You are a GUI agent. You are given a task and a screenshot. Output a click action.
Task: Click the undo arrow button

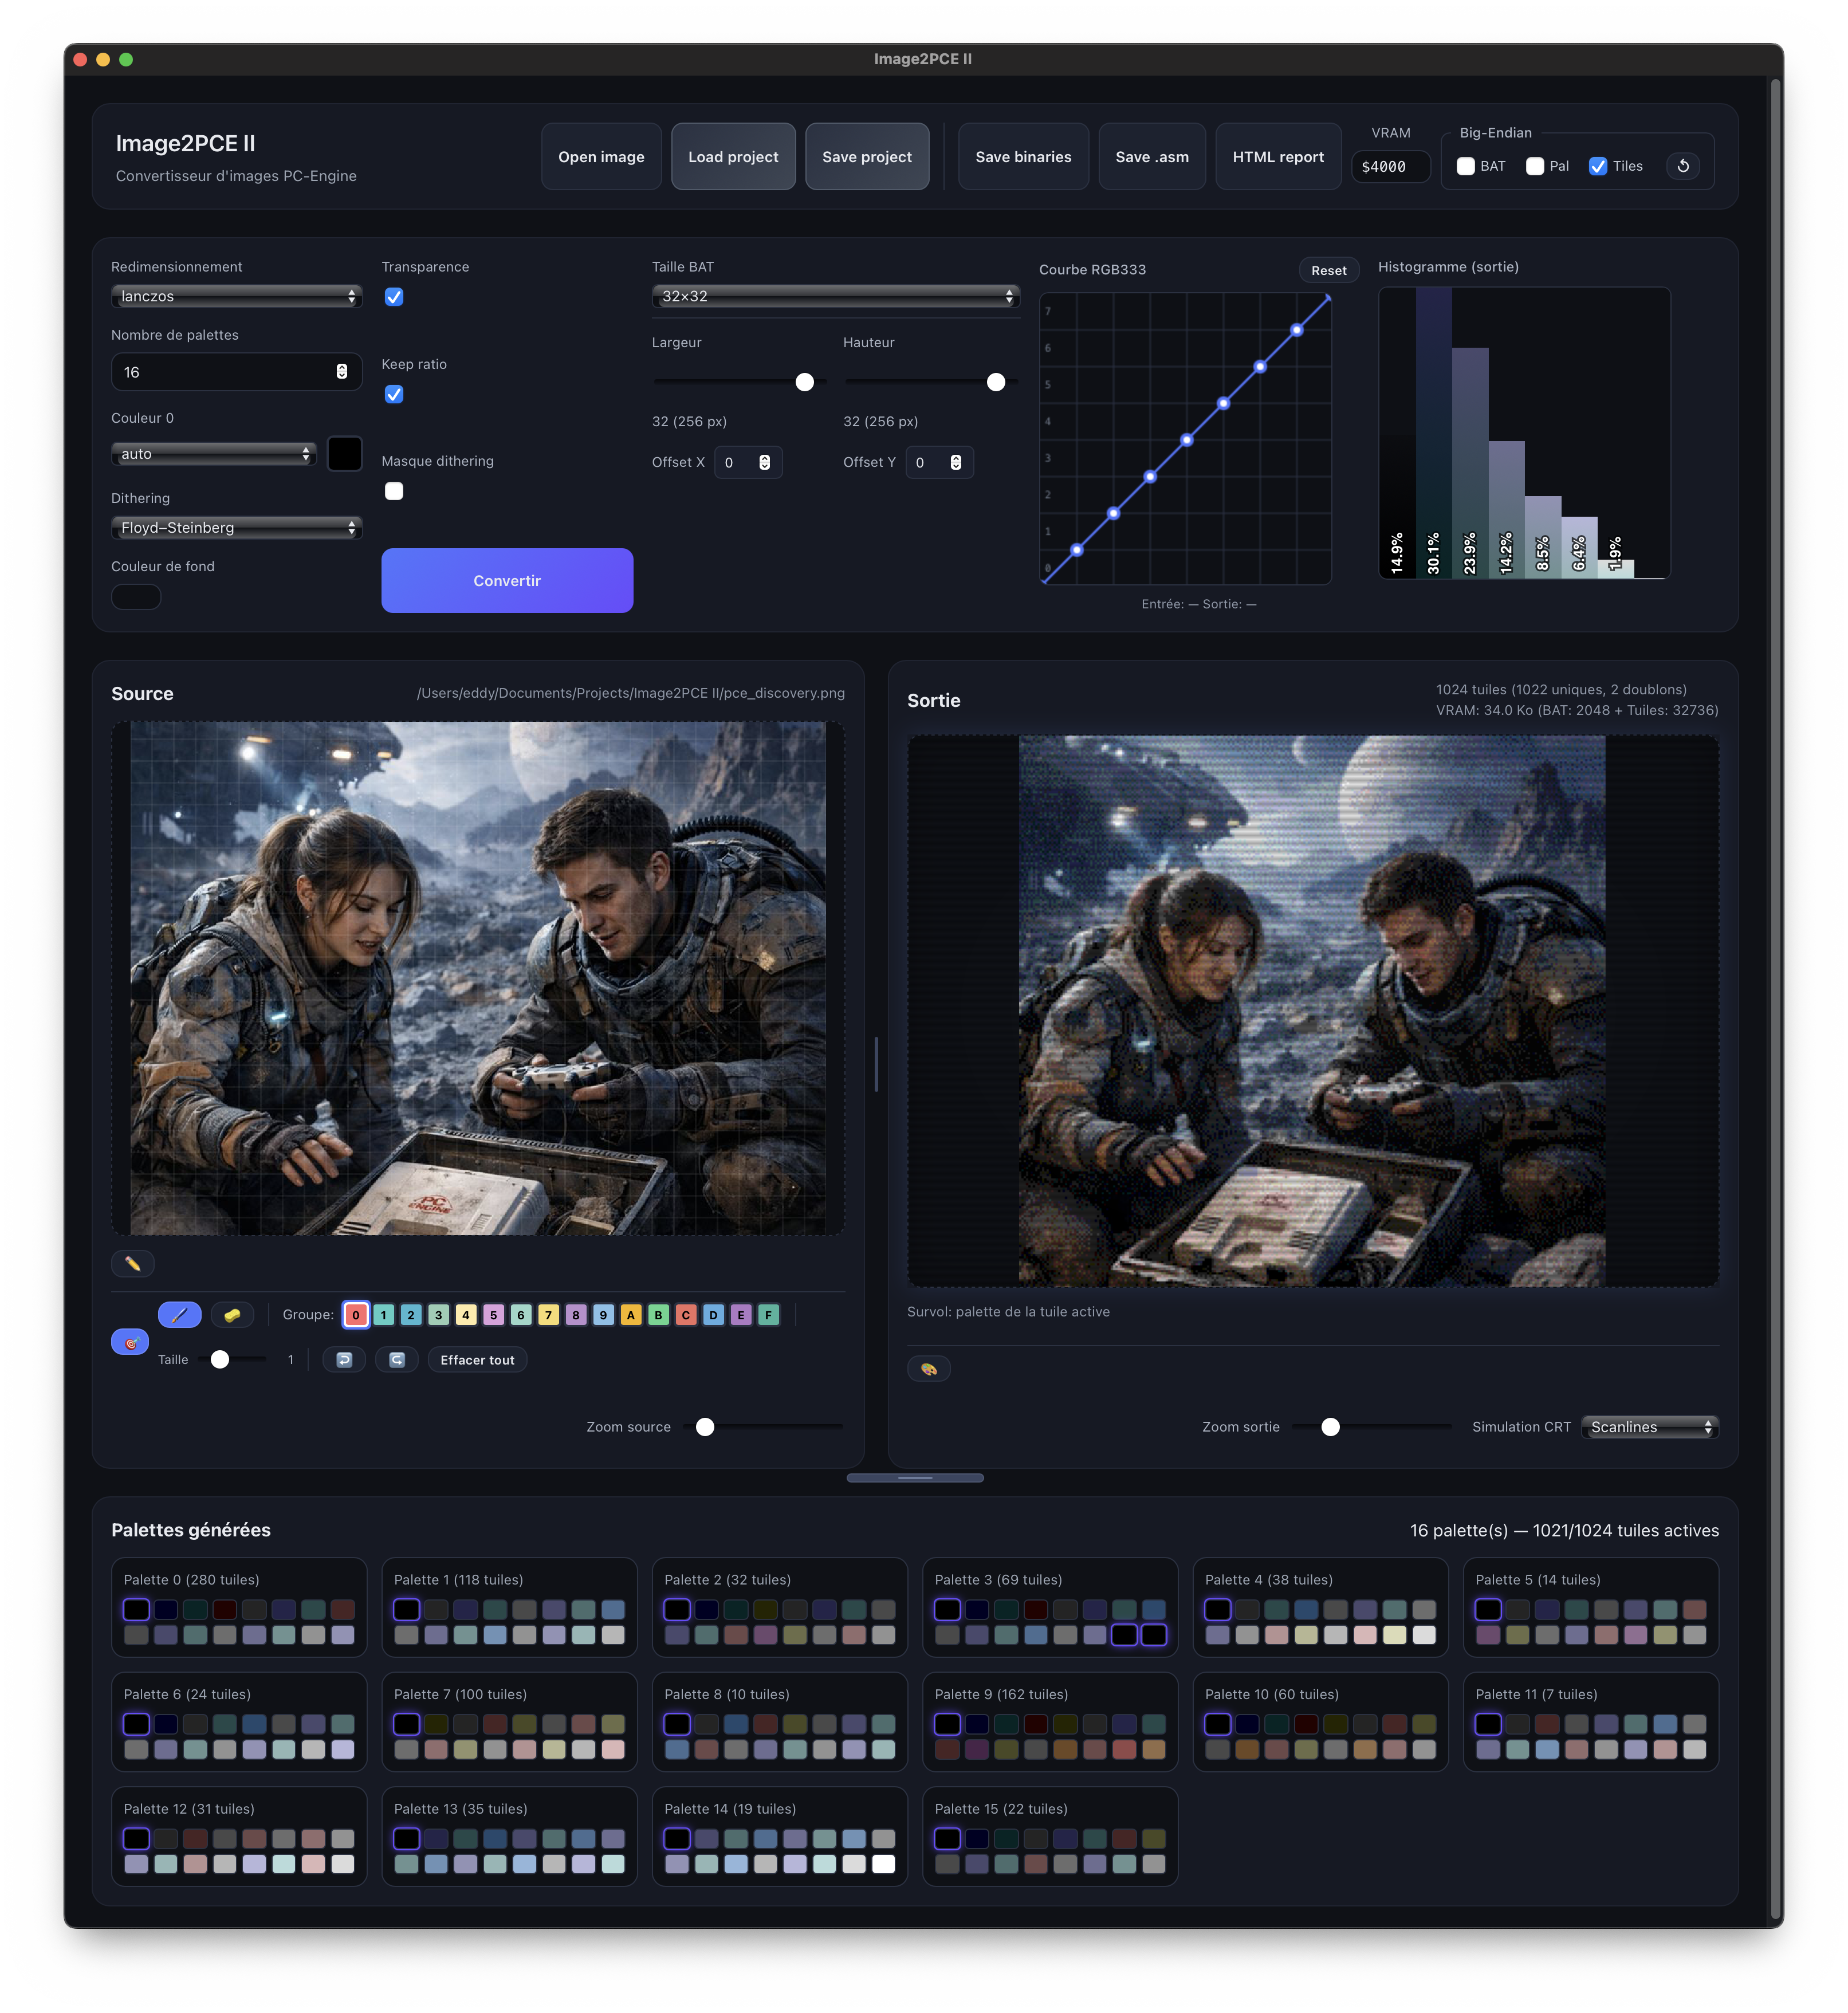(344, 1360)
